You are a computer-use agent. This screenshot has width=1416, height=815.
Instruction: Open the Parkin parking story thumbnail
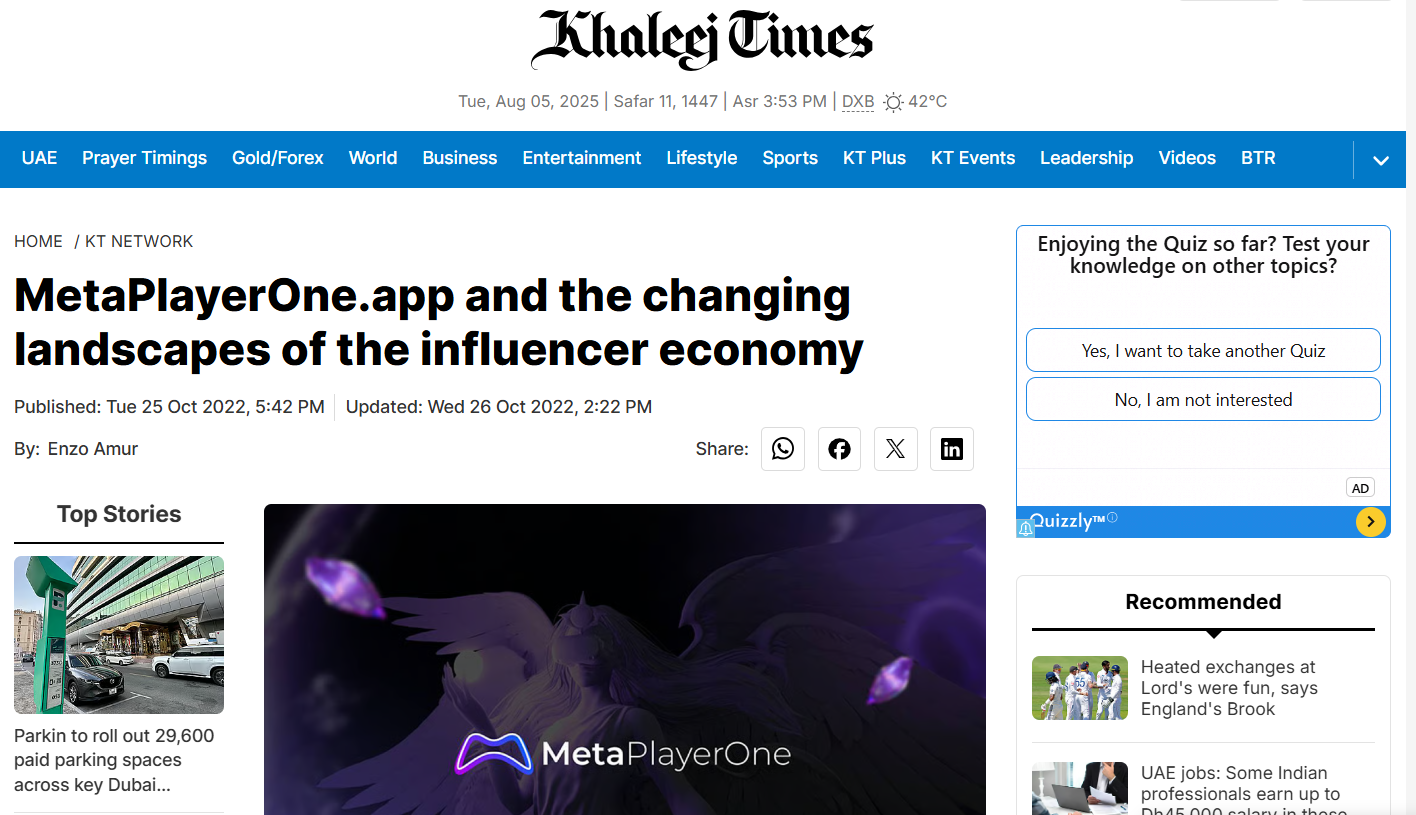[119, 635]
